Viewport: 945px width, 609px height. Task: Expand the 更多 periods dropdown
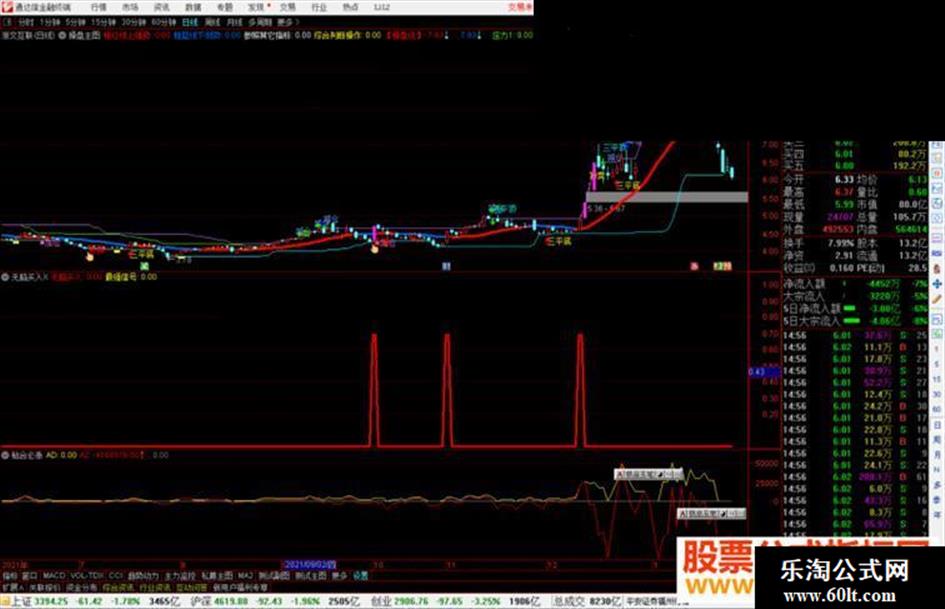[287, 22]
